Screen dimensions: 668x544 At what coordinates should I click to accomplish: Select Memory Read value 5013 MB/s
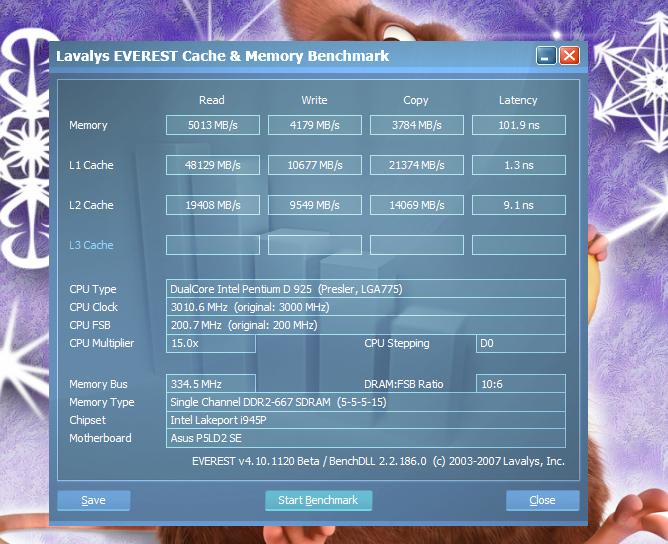(213, 125)
